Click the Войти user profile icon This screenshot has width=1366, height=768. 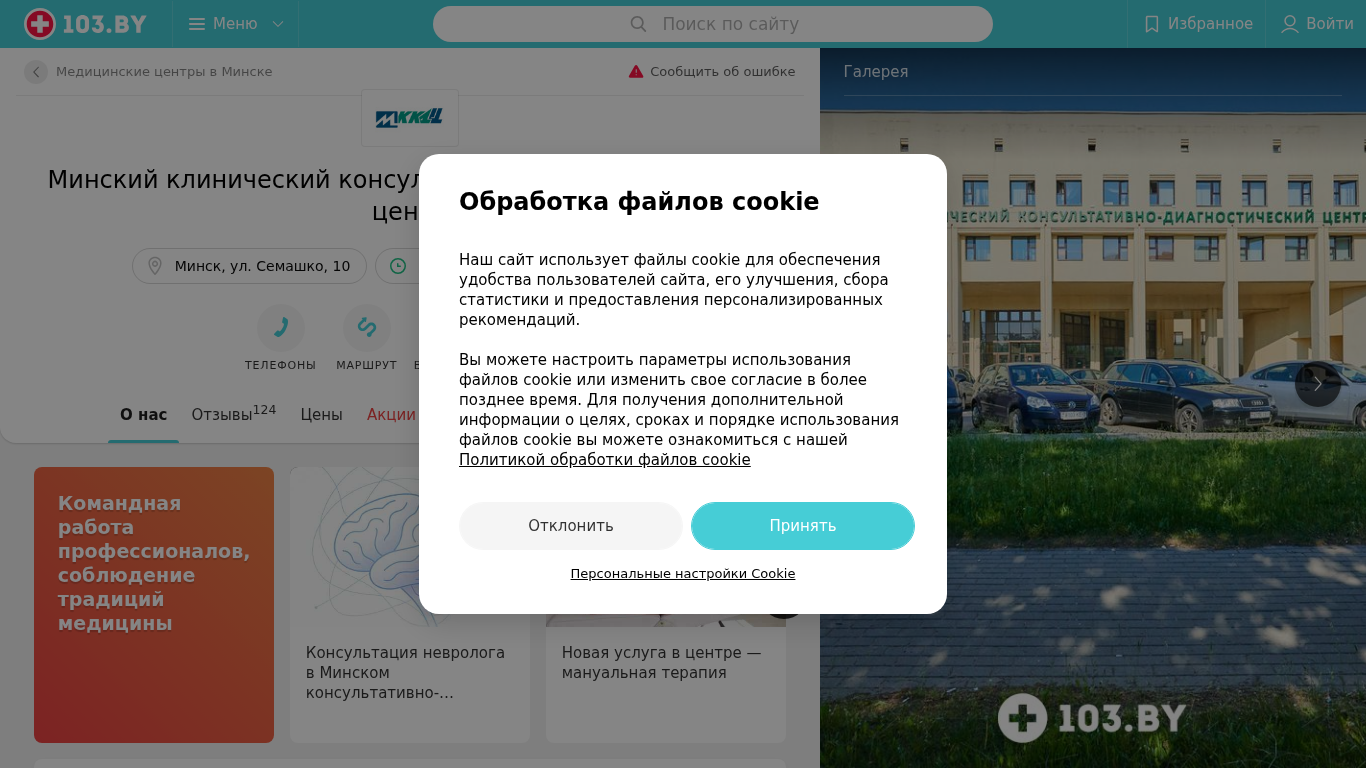[1290, 24]
